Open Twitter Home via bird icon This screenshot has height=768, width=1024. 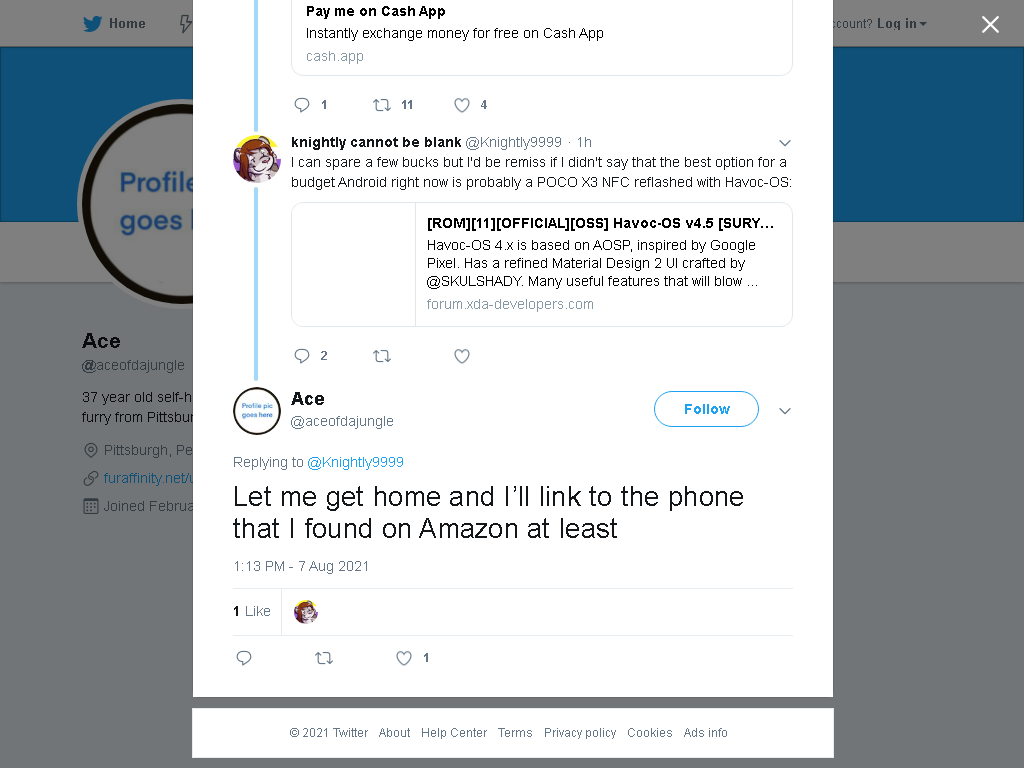[92, 24]
